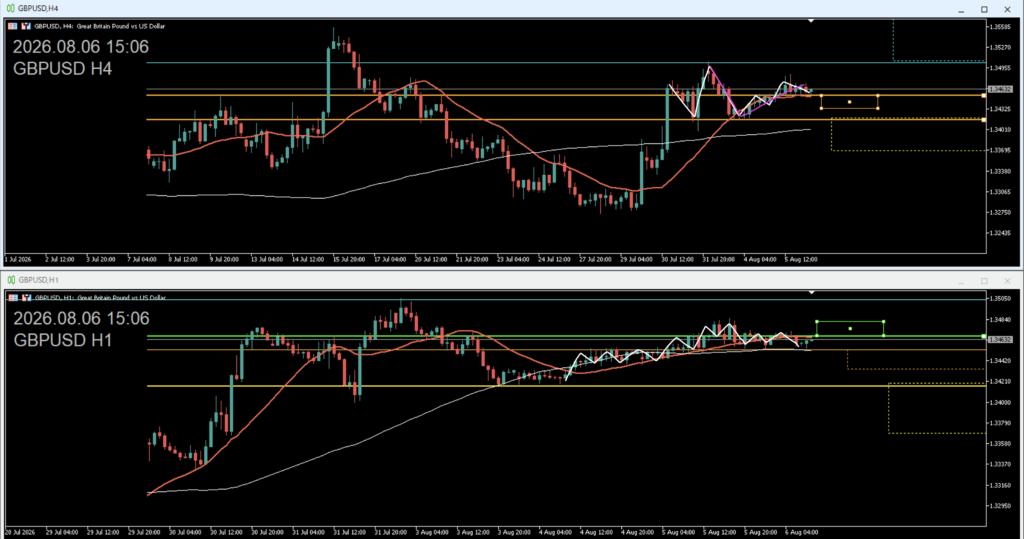Screen dimensions: 1024x539
Task: Click '28 Jul 2026' on H1 time axis
Action: click(20, 532)
